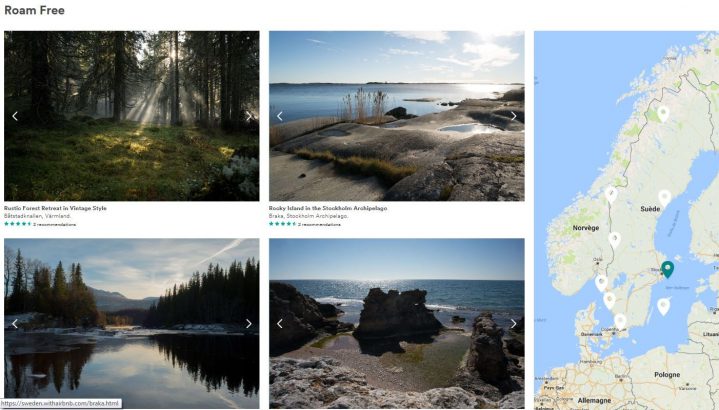This screenshot has width=719, height=410.
Task: Click the left arrow on the reflective lake photo
Action: point(15,324)
